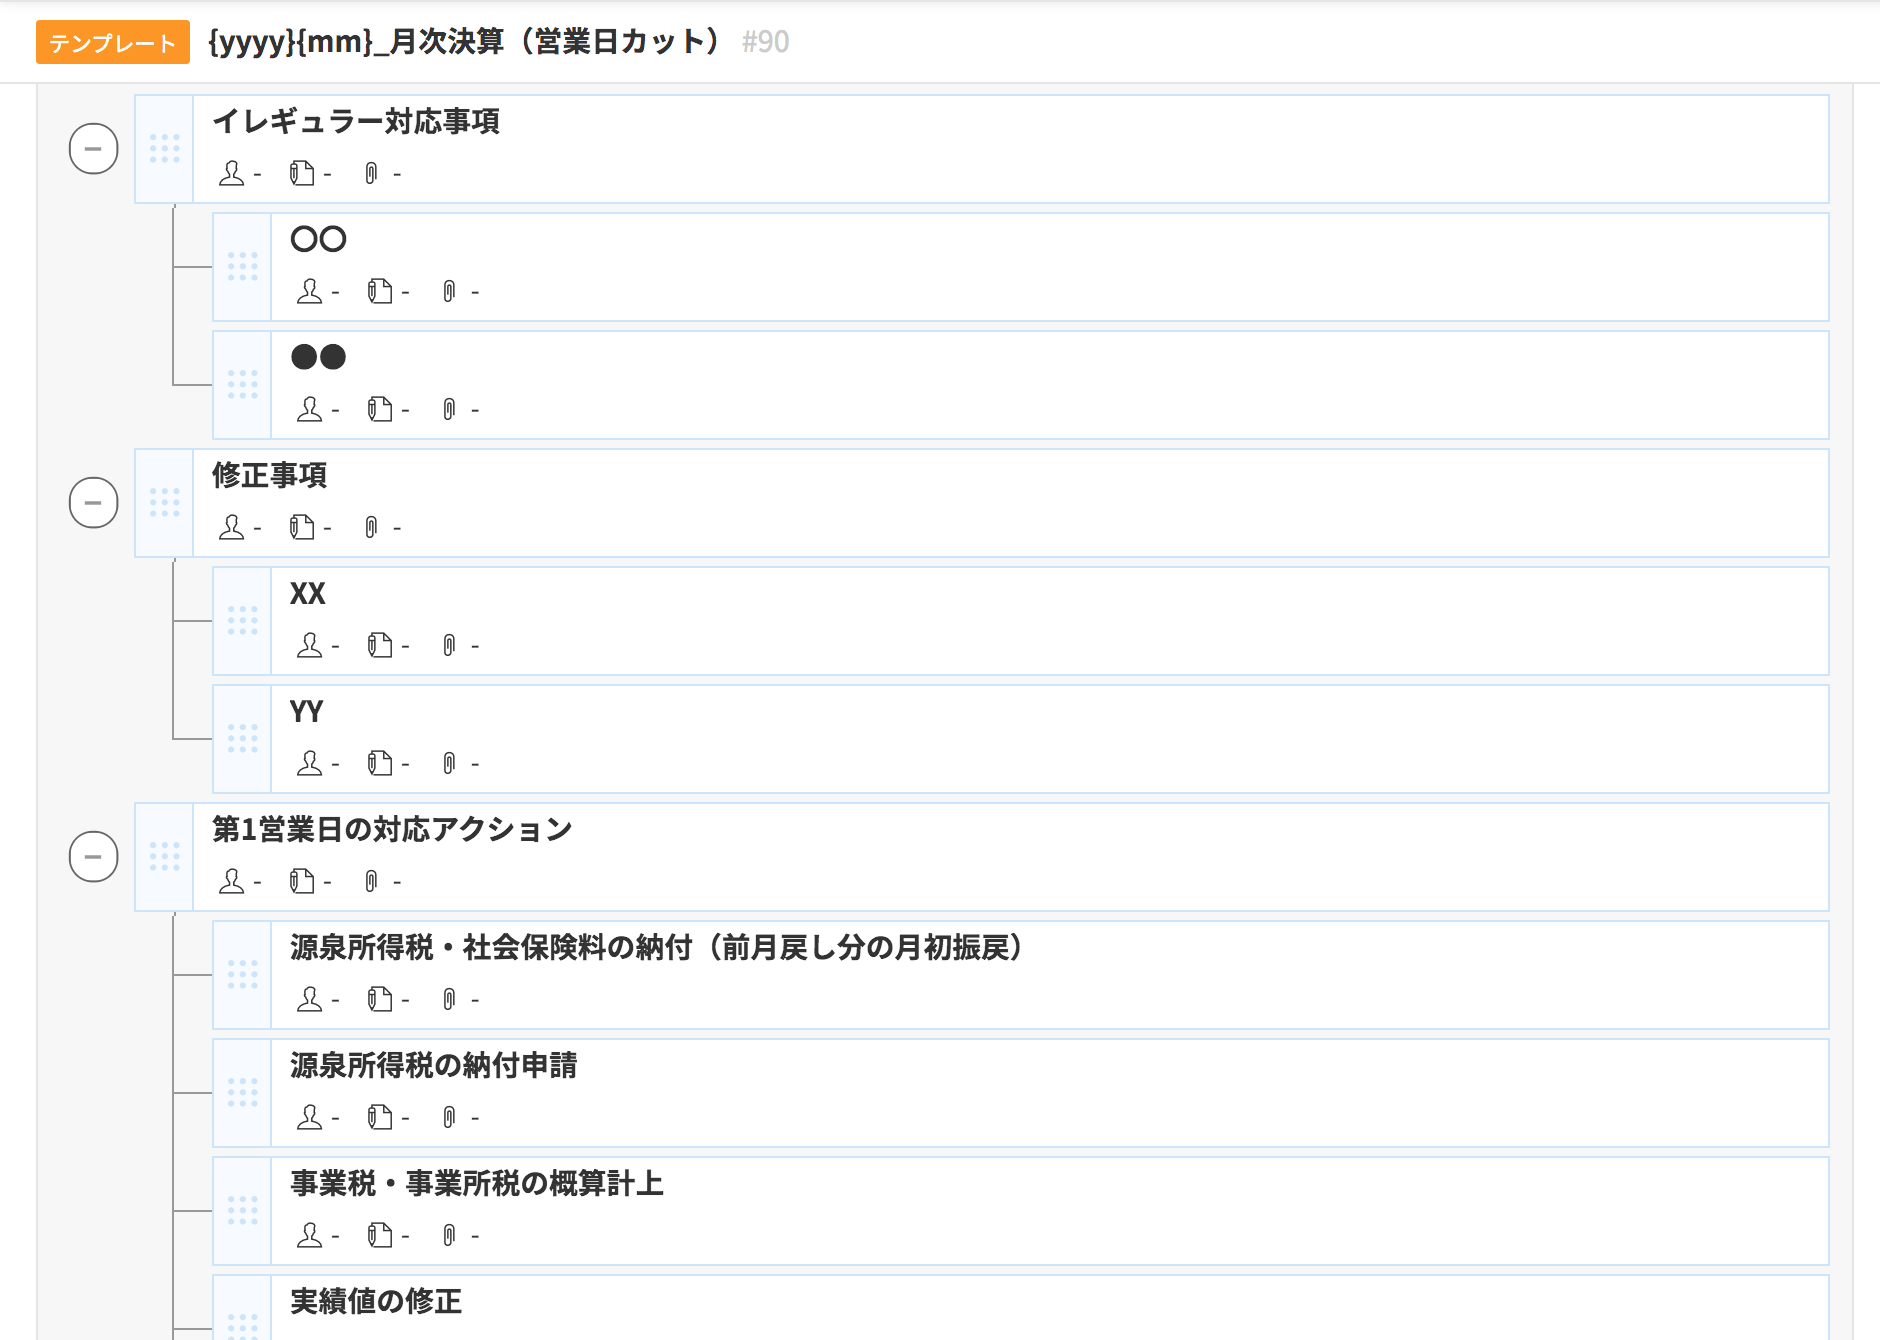Click drag handle of イレギュラー対応事項 row
1880x1340 pixels.
(164, 149)
